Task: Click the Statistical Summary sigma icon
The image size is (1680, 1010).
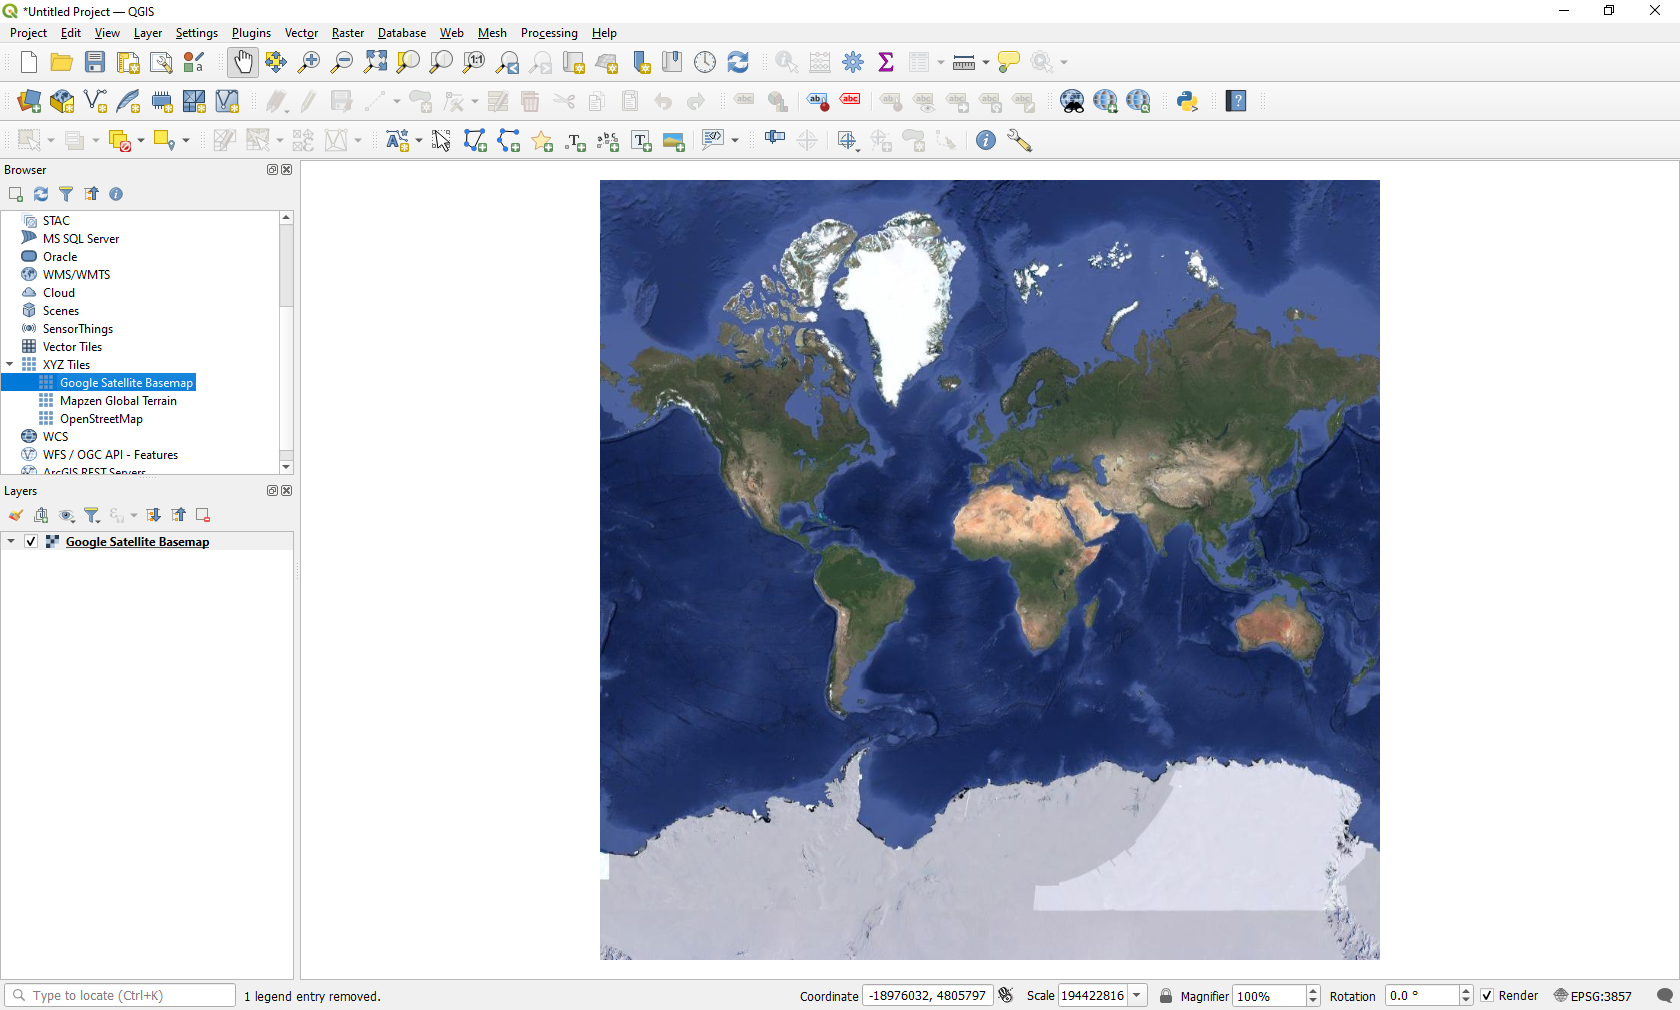Action: click(x=885, y=62)
